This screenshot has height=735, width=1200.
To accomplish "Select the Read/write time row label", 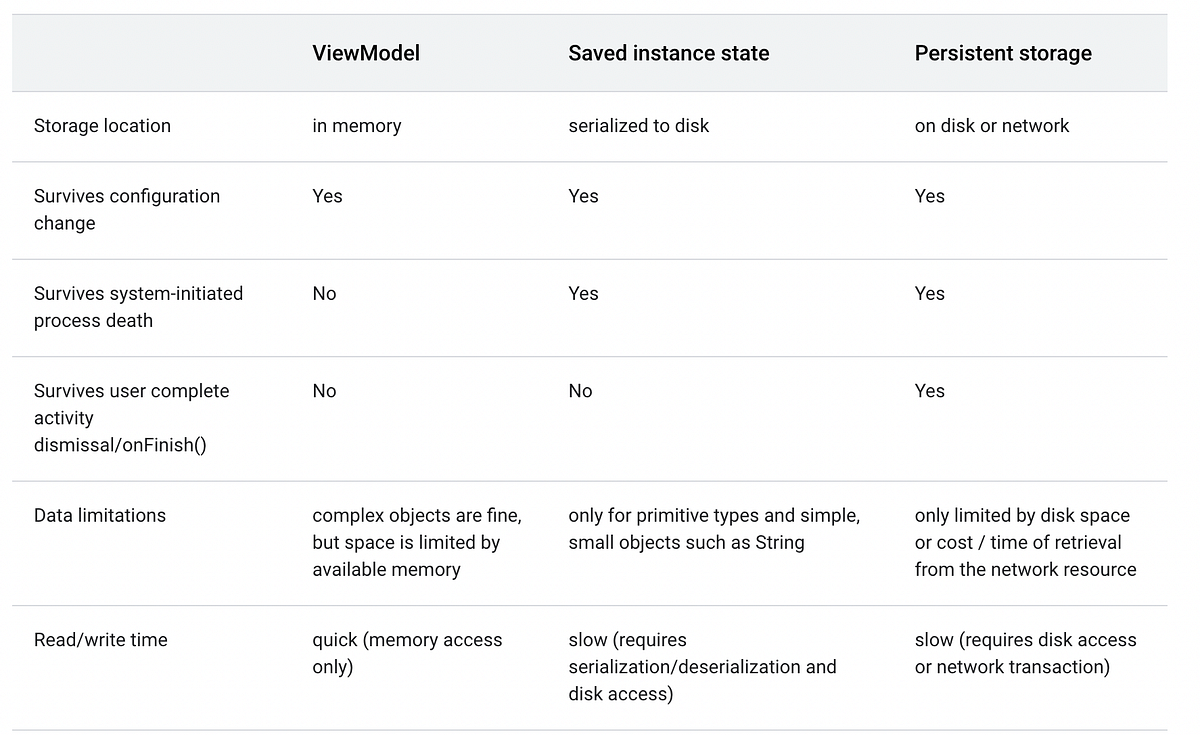I will pyautogui.click(x=101, y=640).
